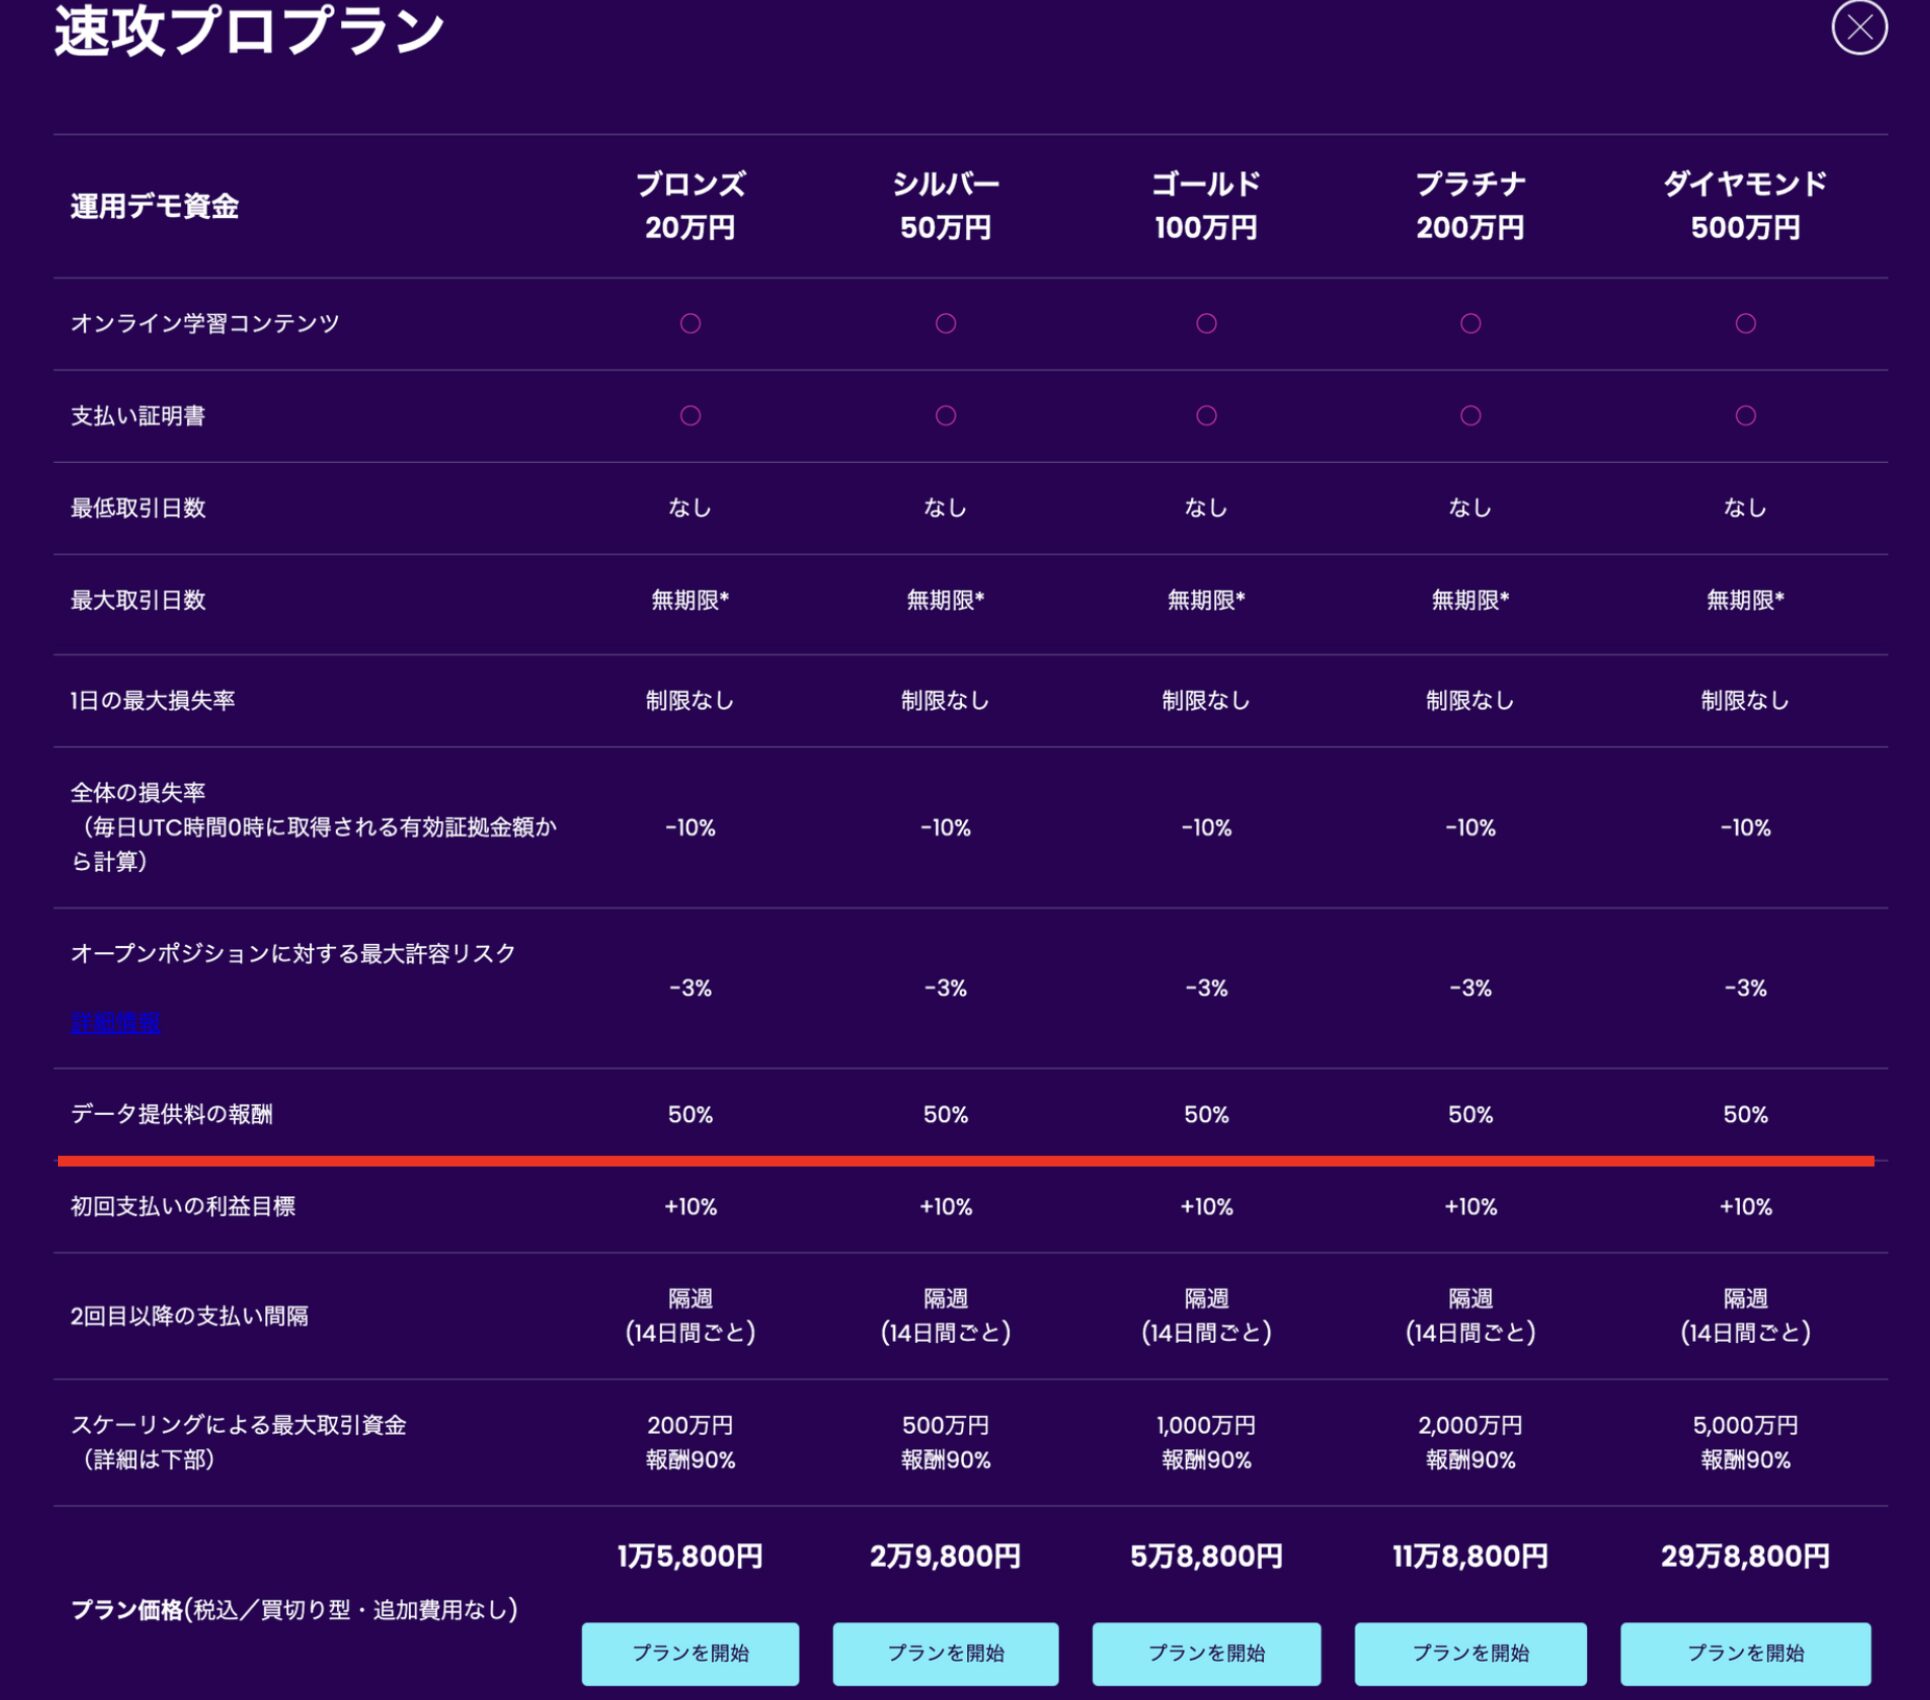Click ダイヤモンド circle in オンライン学習コンテンツ row

click(x=1744, y=323)
